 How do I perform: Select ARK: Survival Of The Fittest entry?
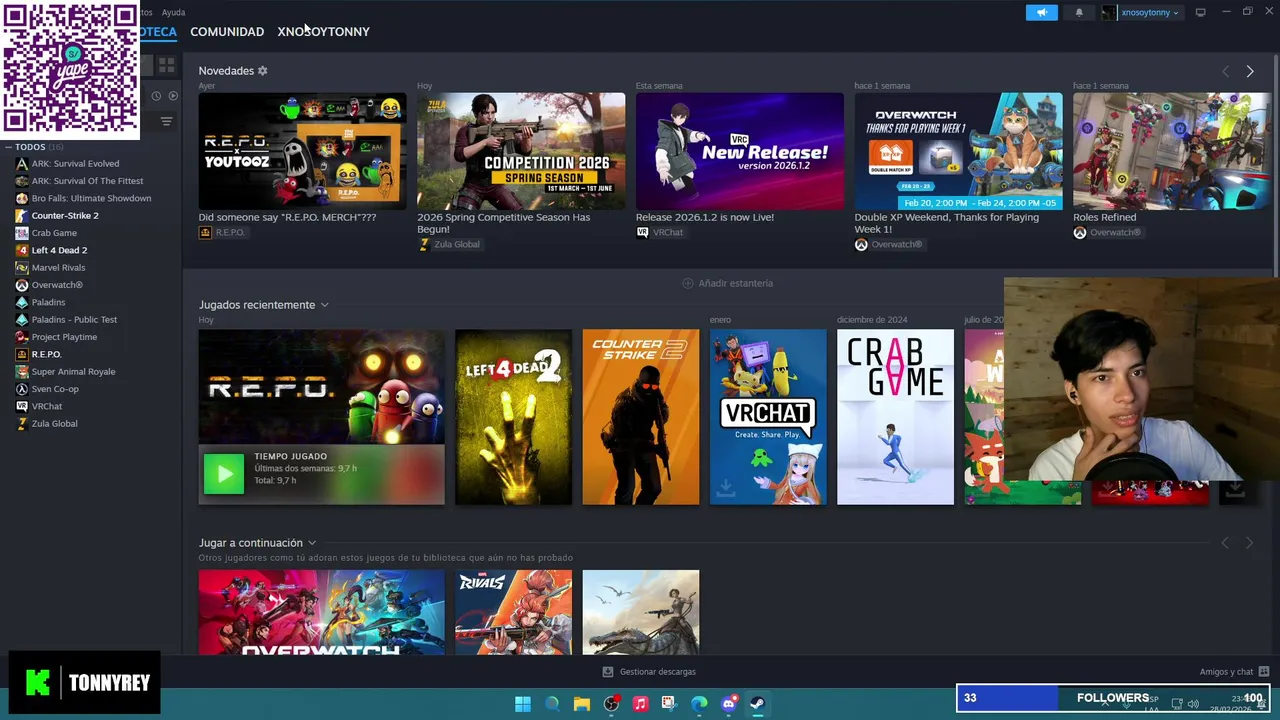[87, 181]
